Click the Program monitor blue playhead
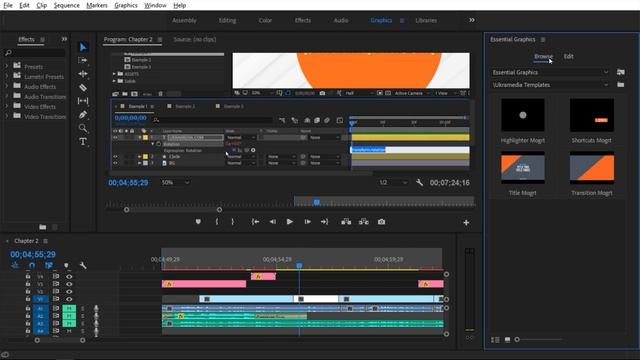The width and height of the screenshot is (640, 360). tap(317, 202)
